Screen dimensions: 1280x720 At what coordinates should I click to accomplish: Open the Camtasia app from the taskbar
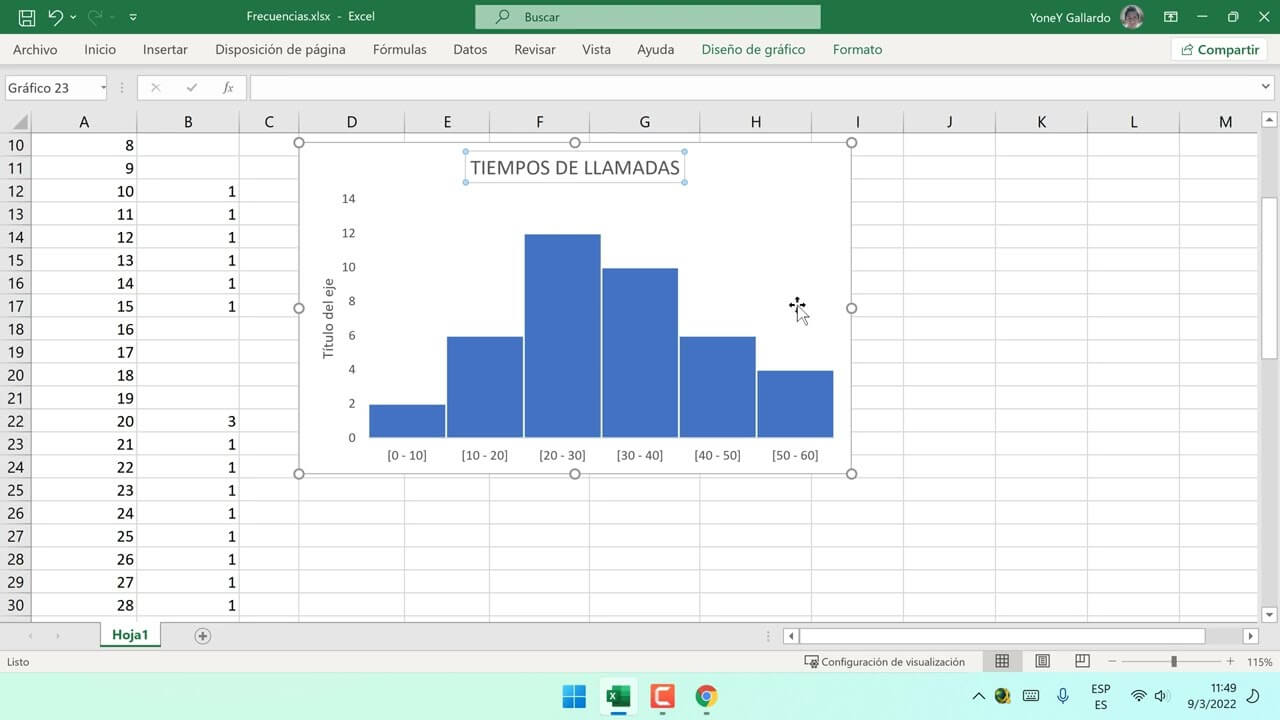tap(662, 696)
